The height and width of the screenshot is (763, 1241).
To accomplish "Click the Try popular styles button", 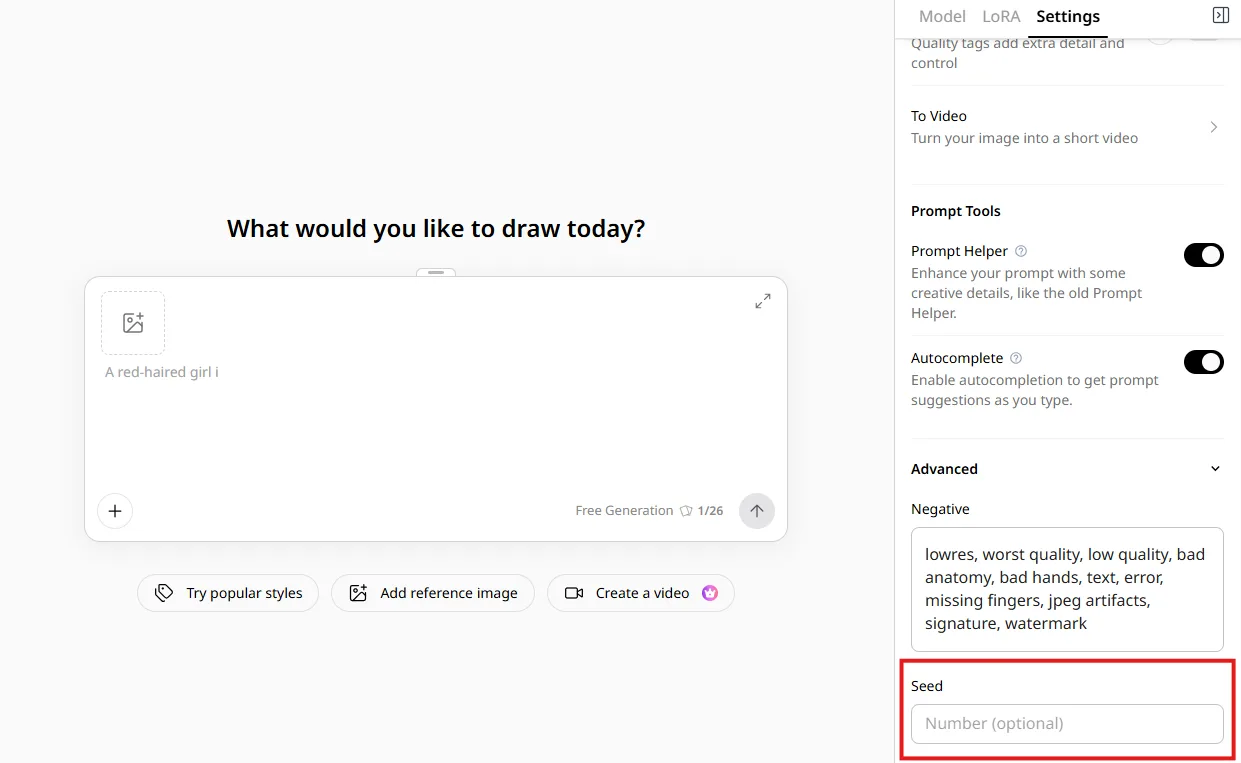I will click(x=228, y=593).
